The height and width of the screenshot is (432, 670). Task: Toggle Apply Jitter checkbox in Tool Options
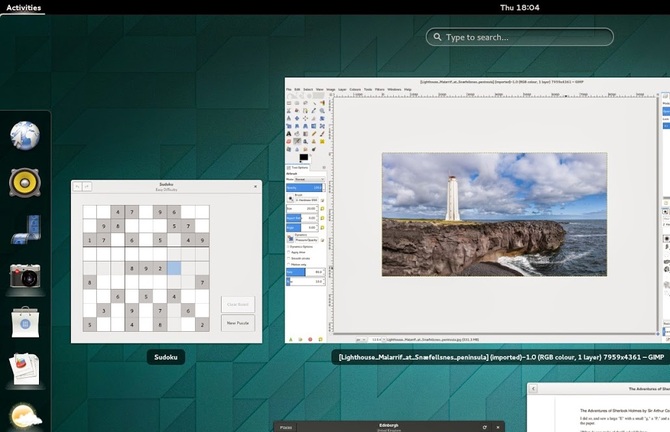point(288,252)
